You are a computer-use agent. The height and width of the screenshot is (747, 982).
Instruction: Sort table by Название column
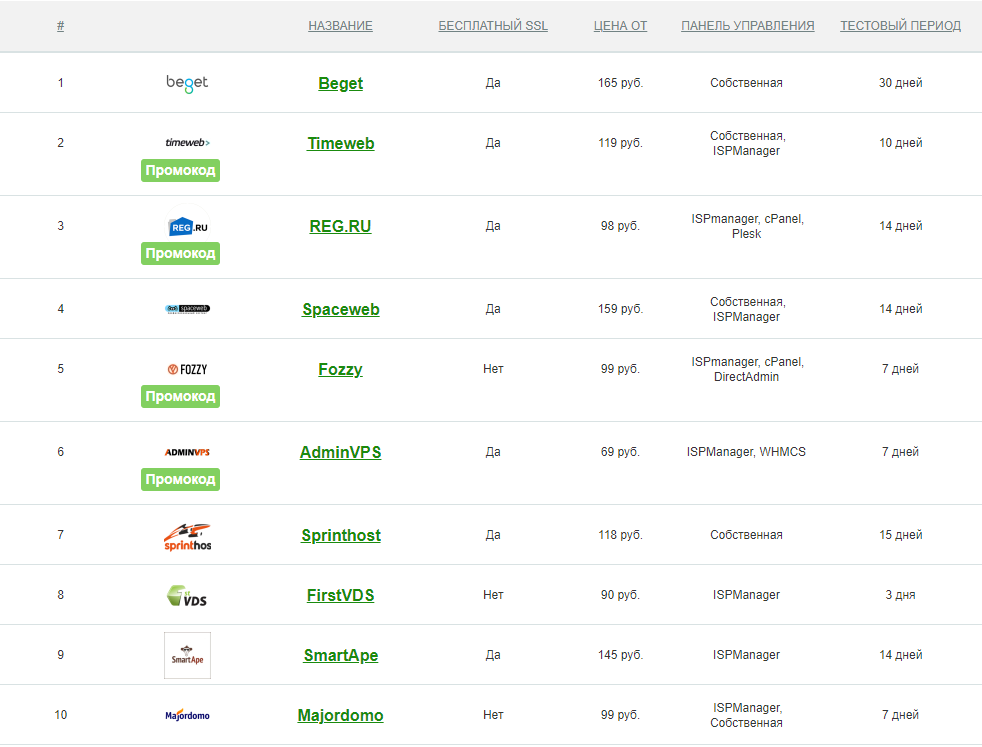pyautogui.click(x=340, y=26)
